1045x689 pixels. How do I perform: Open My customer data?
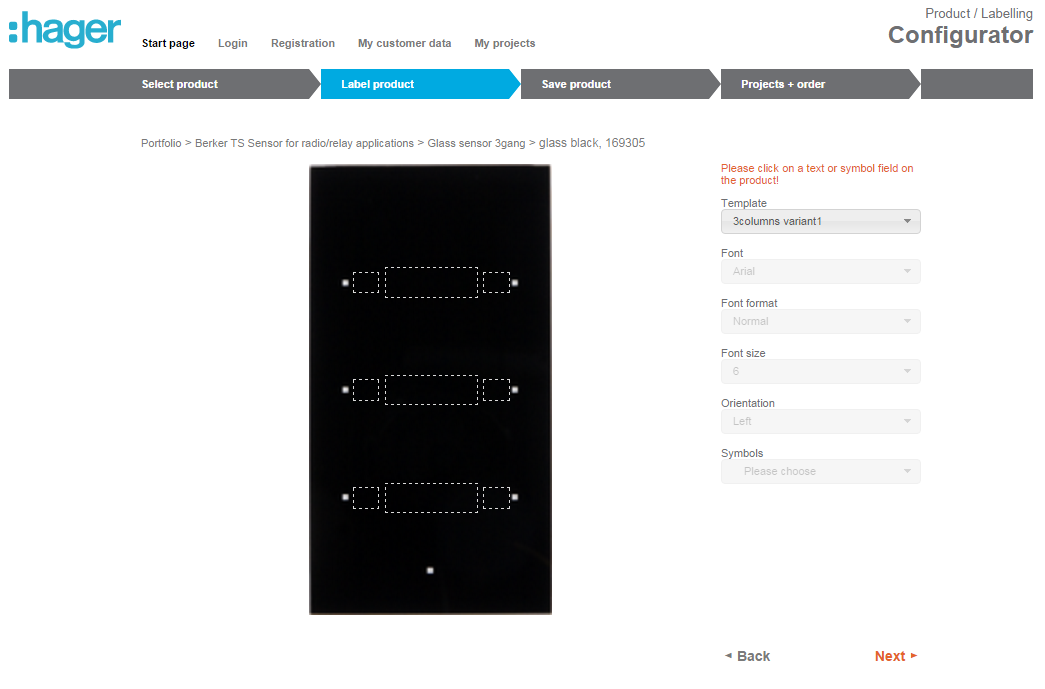point(405,43)
